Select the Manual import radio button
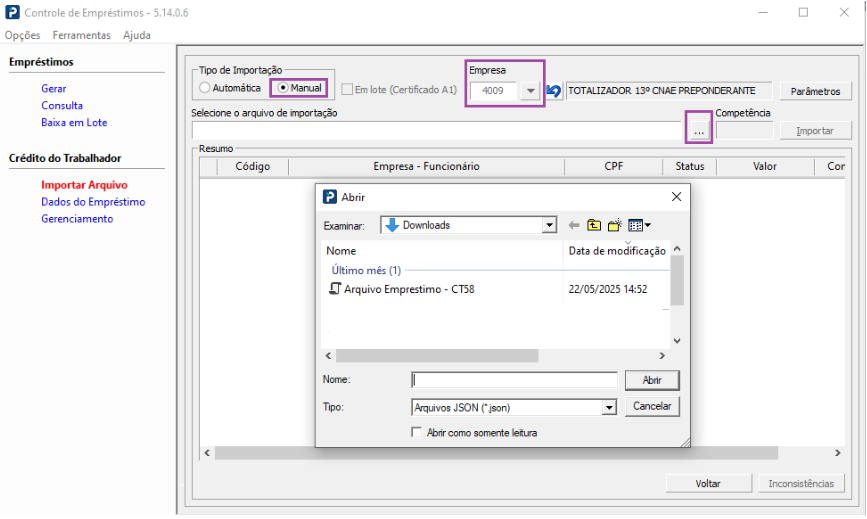The width and height of the screenshot is (867, 519). click(283, 88)
